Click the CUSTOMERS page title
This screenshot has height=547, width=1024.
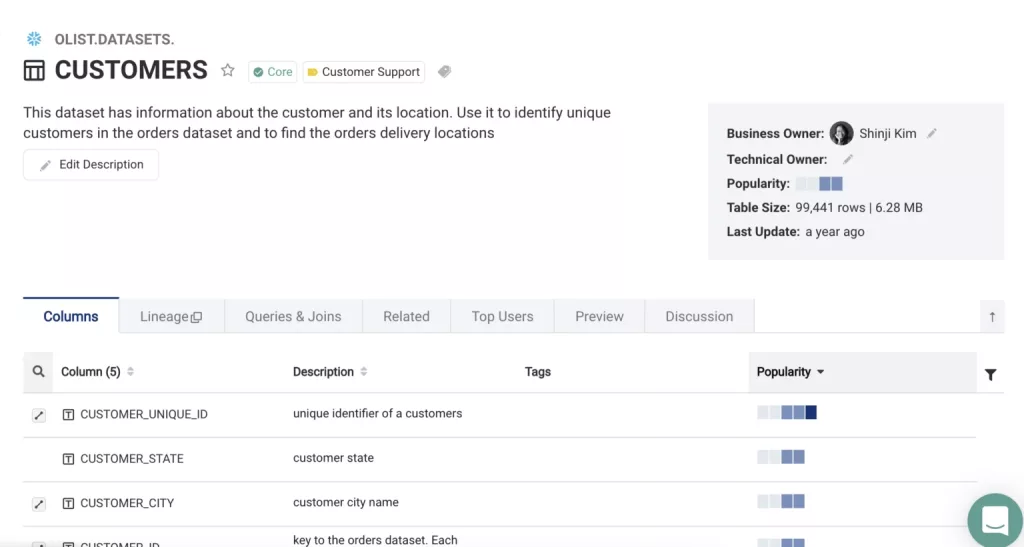131,70
